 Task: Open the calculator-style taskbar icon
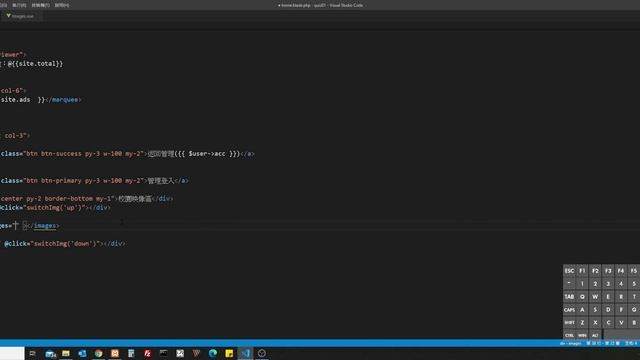[131, 353]
